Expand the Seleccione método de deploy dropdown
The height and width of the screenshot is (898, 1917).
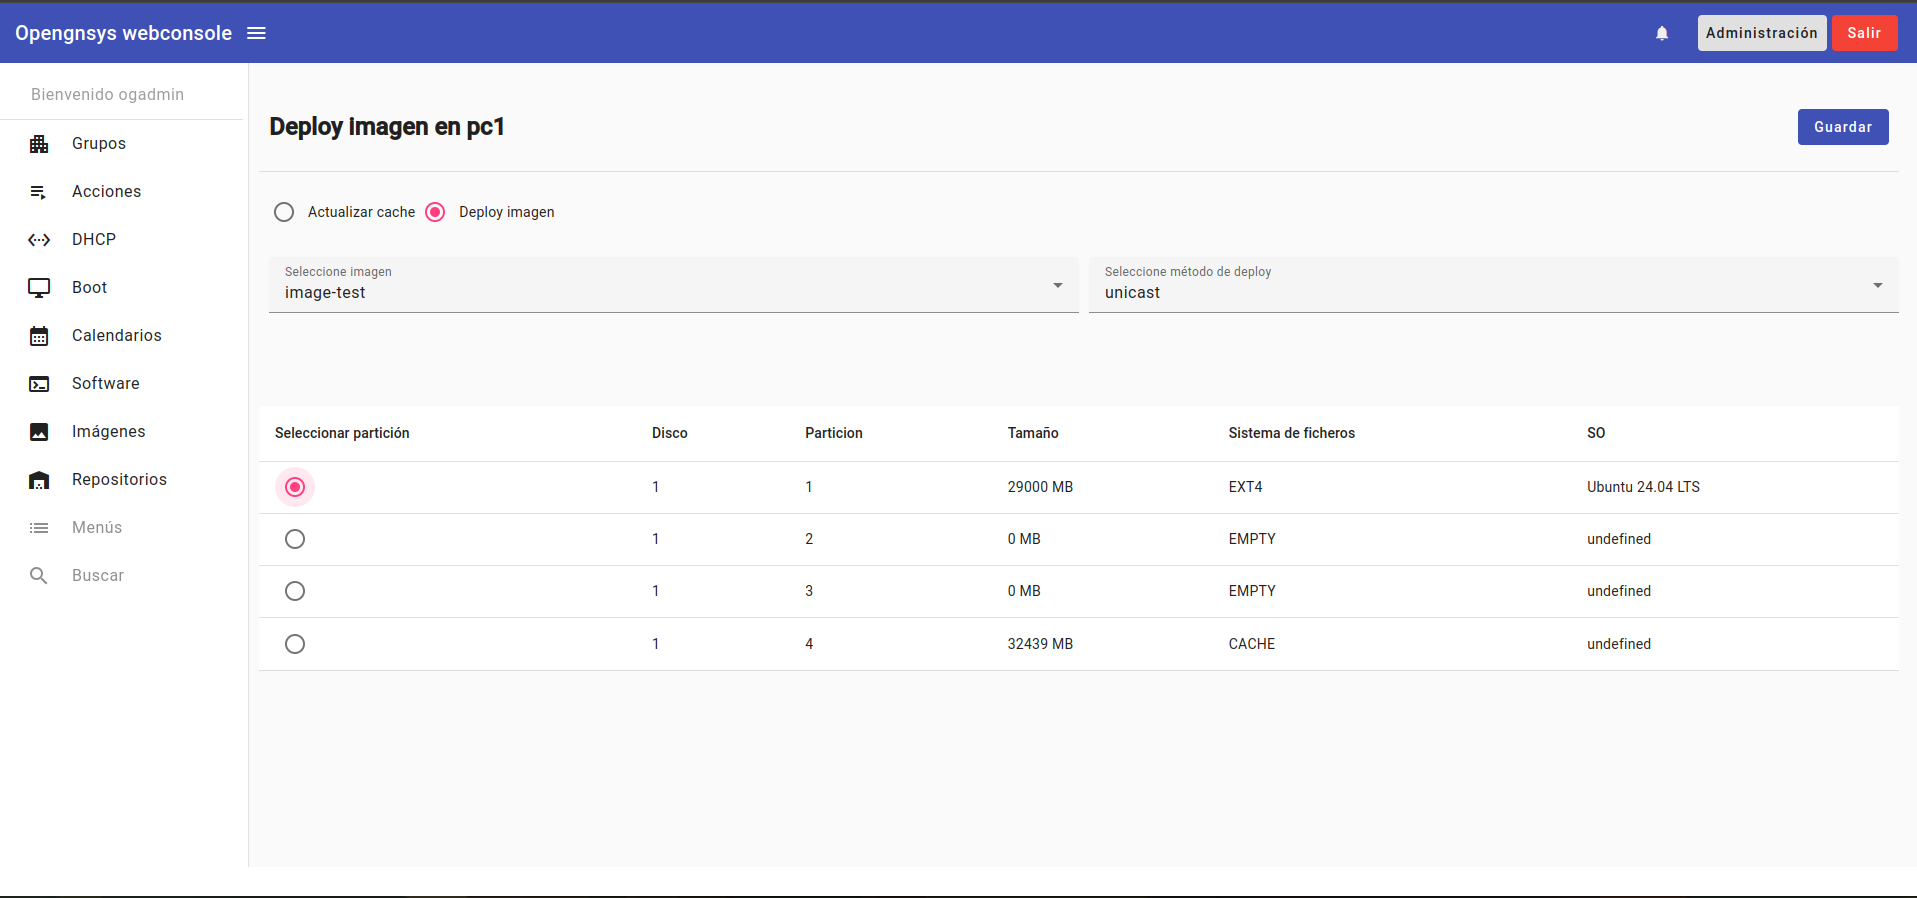tap(1493, 286)
